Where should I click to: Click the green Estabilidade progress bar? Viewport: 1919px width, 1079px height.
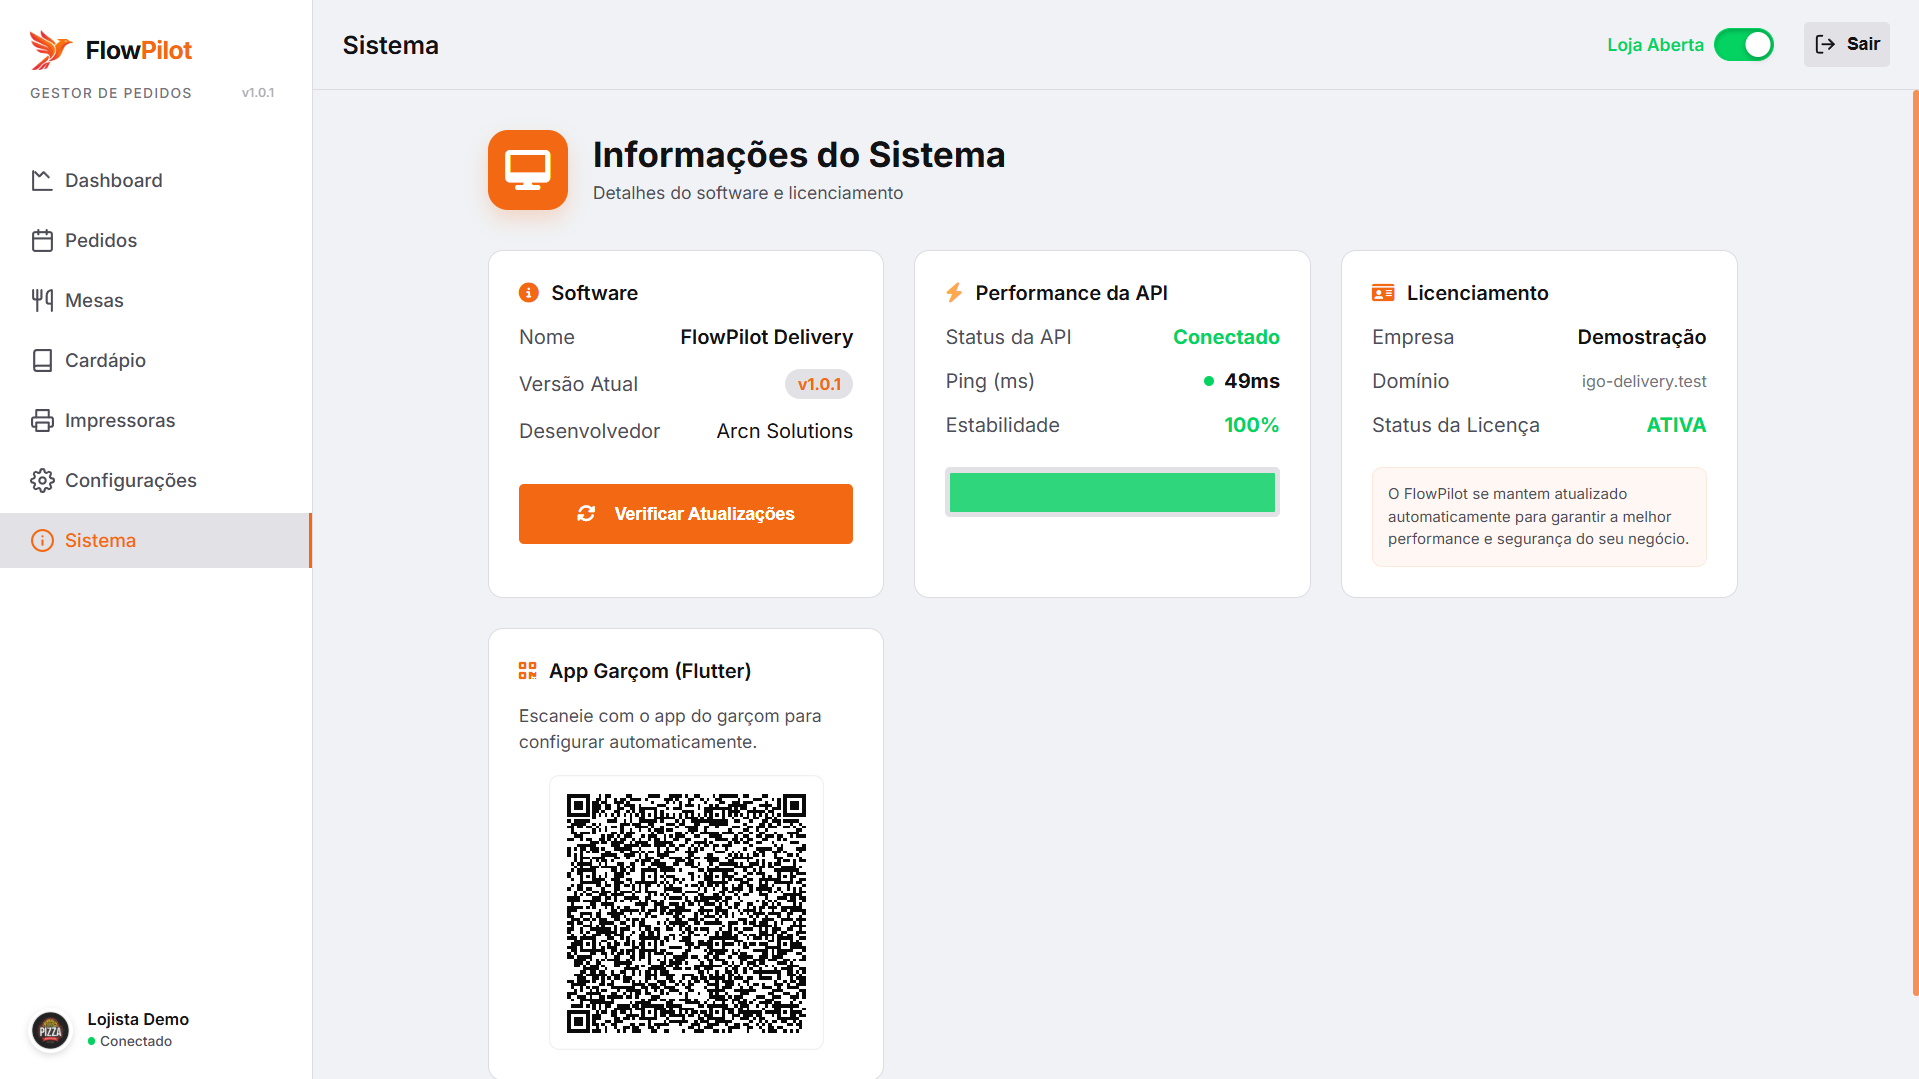coord(1112,492)
